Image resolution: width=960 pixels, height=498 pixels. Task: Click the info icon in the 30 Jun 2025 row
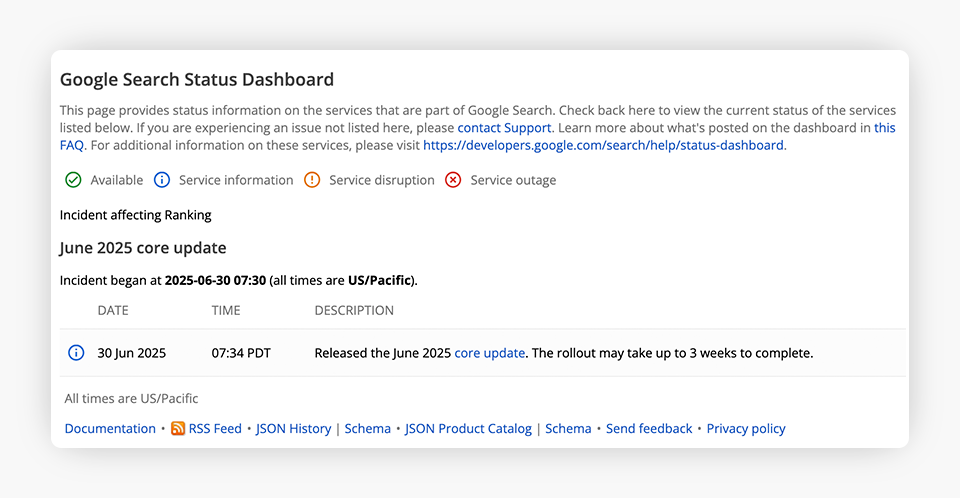point(76,353)
